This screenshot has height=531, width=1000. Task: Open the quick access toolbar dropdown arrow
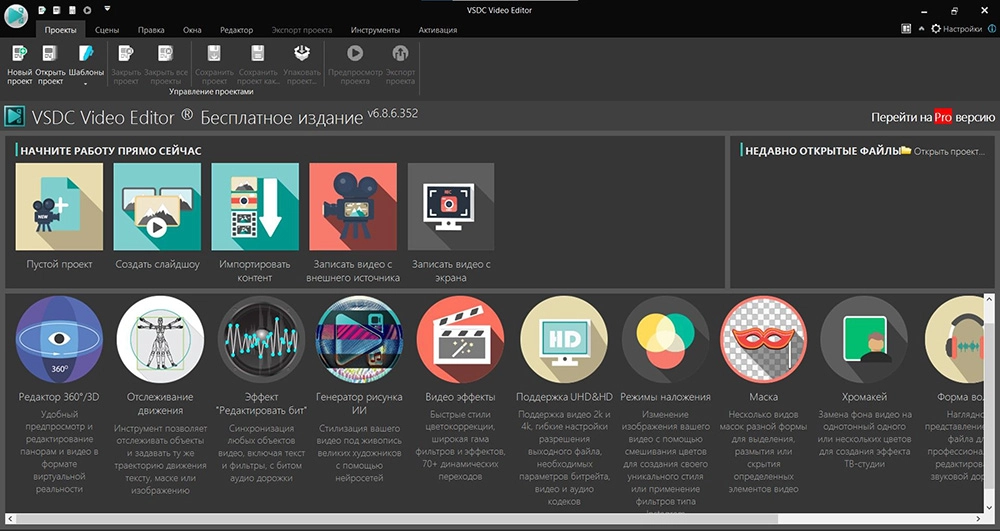click(107, 9)
